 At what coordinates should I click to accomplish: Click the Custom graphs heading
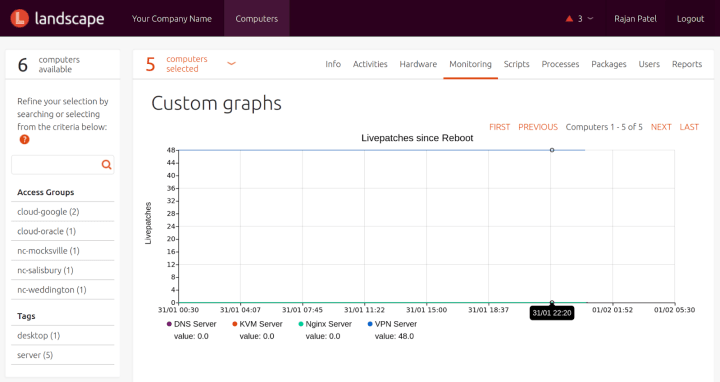(x=216, y=104)
